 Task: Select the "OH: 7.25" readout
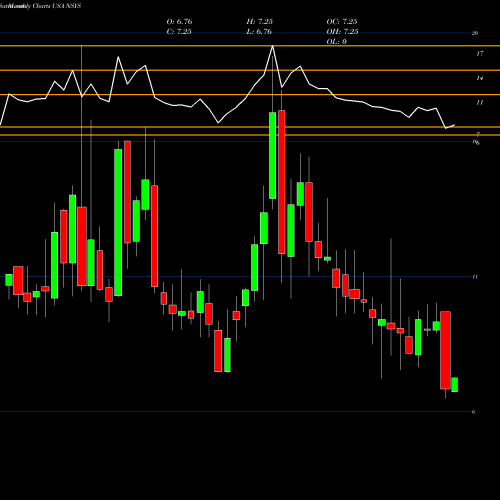click(342, 32)
